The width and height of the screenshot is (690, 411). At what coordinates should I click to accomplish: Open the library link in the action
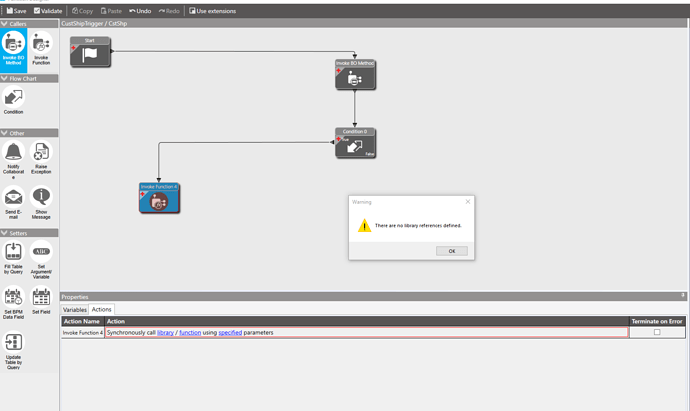point(165,333)
